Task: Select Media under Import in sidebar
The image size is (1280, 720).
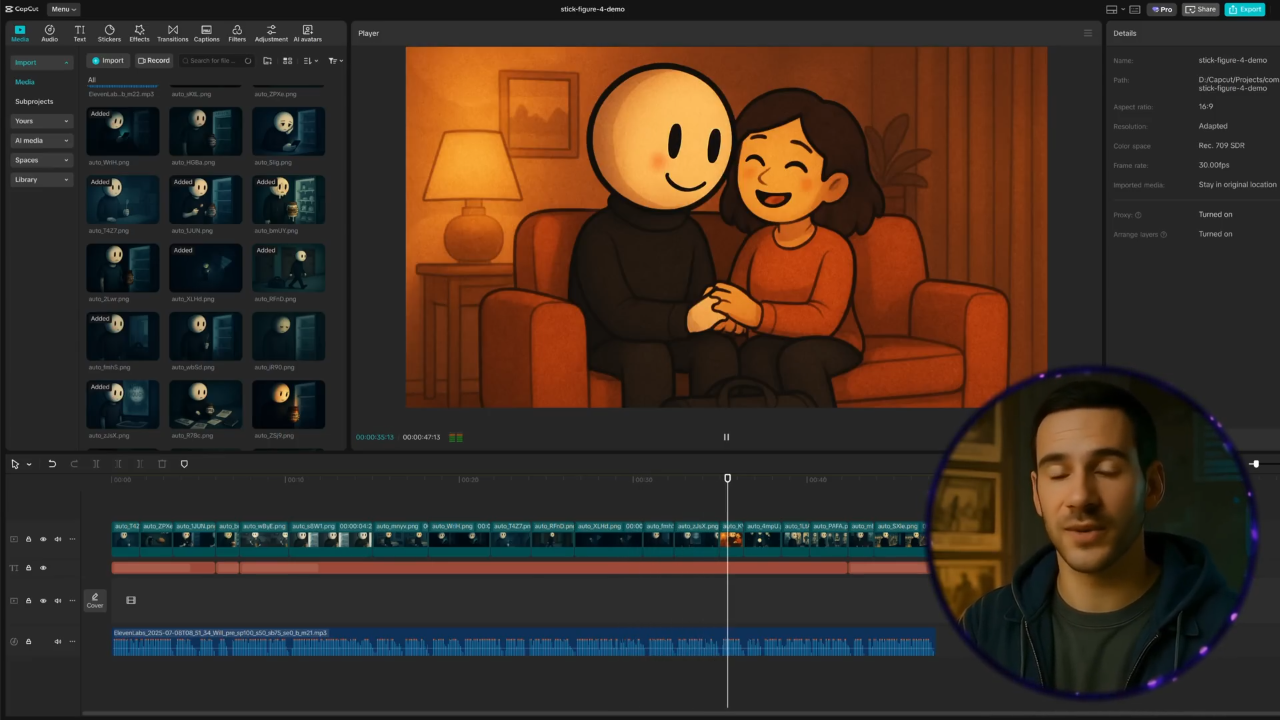Action: point(25,82)
